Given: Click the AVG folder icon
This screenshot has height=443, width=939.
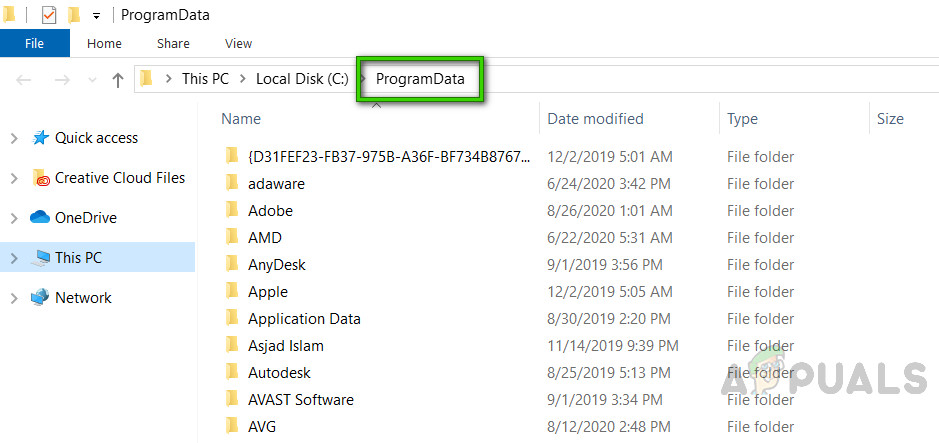Looking at the screenshot, I should pos(232,426).
